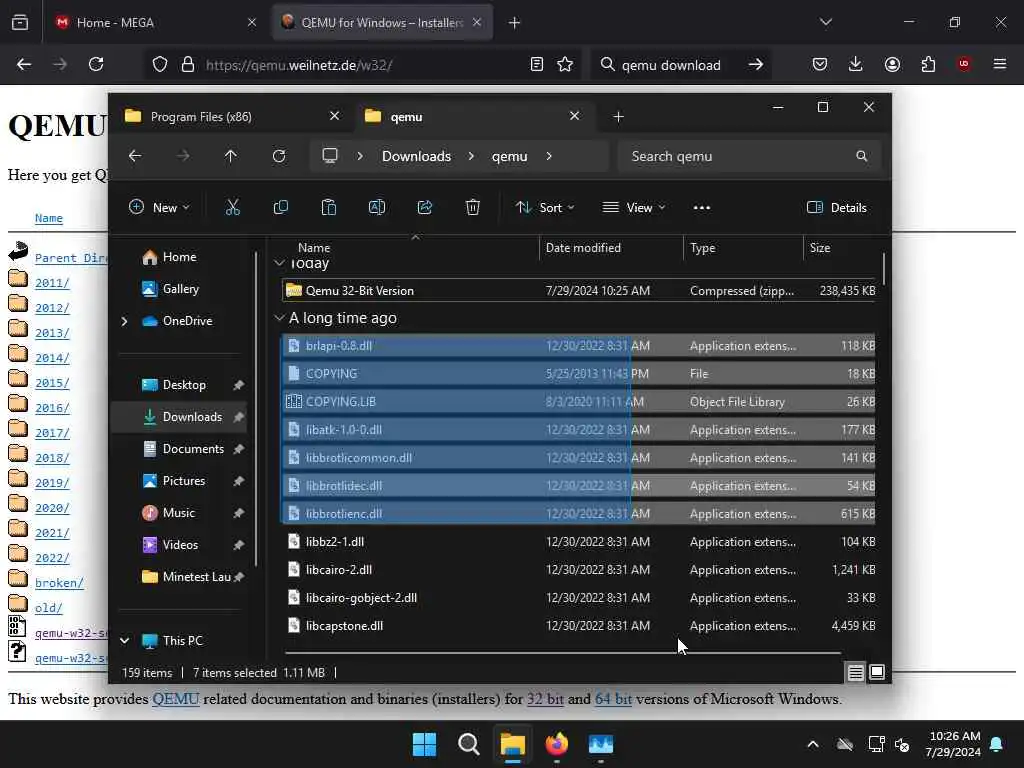This screenshot has width=1024, height=768.
Task: Click the Copy icon in Explorer toolbar
Action: (x=281, y=208)
